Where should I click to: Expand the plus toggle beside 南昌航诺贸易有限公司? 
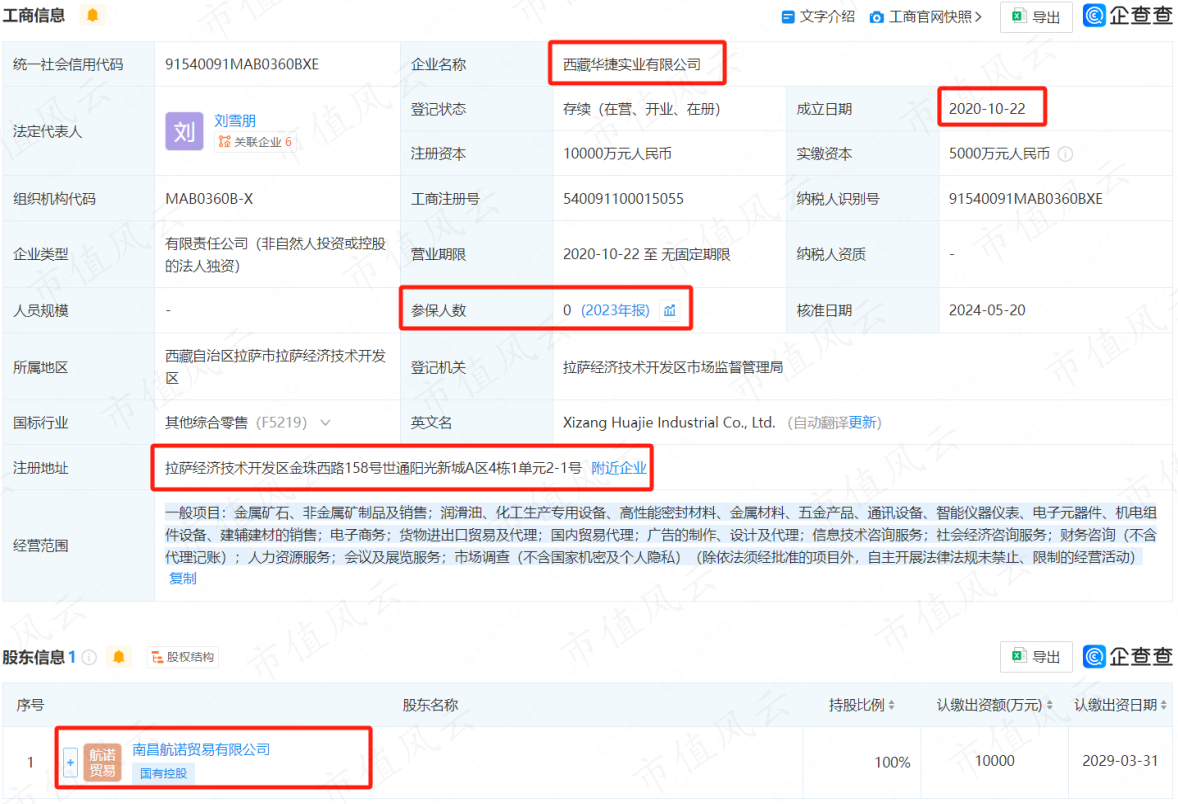point(70,763)
